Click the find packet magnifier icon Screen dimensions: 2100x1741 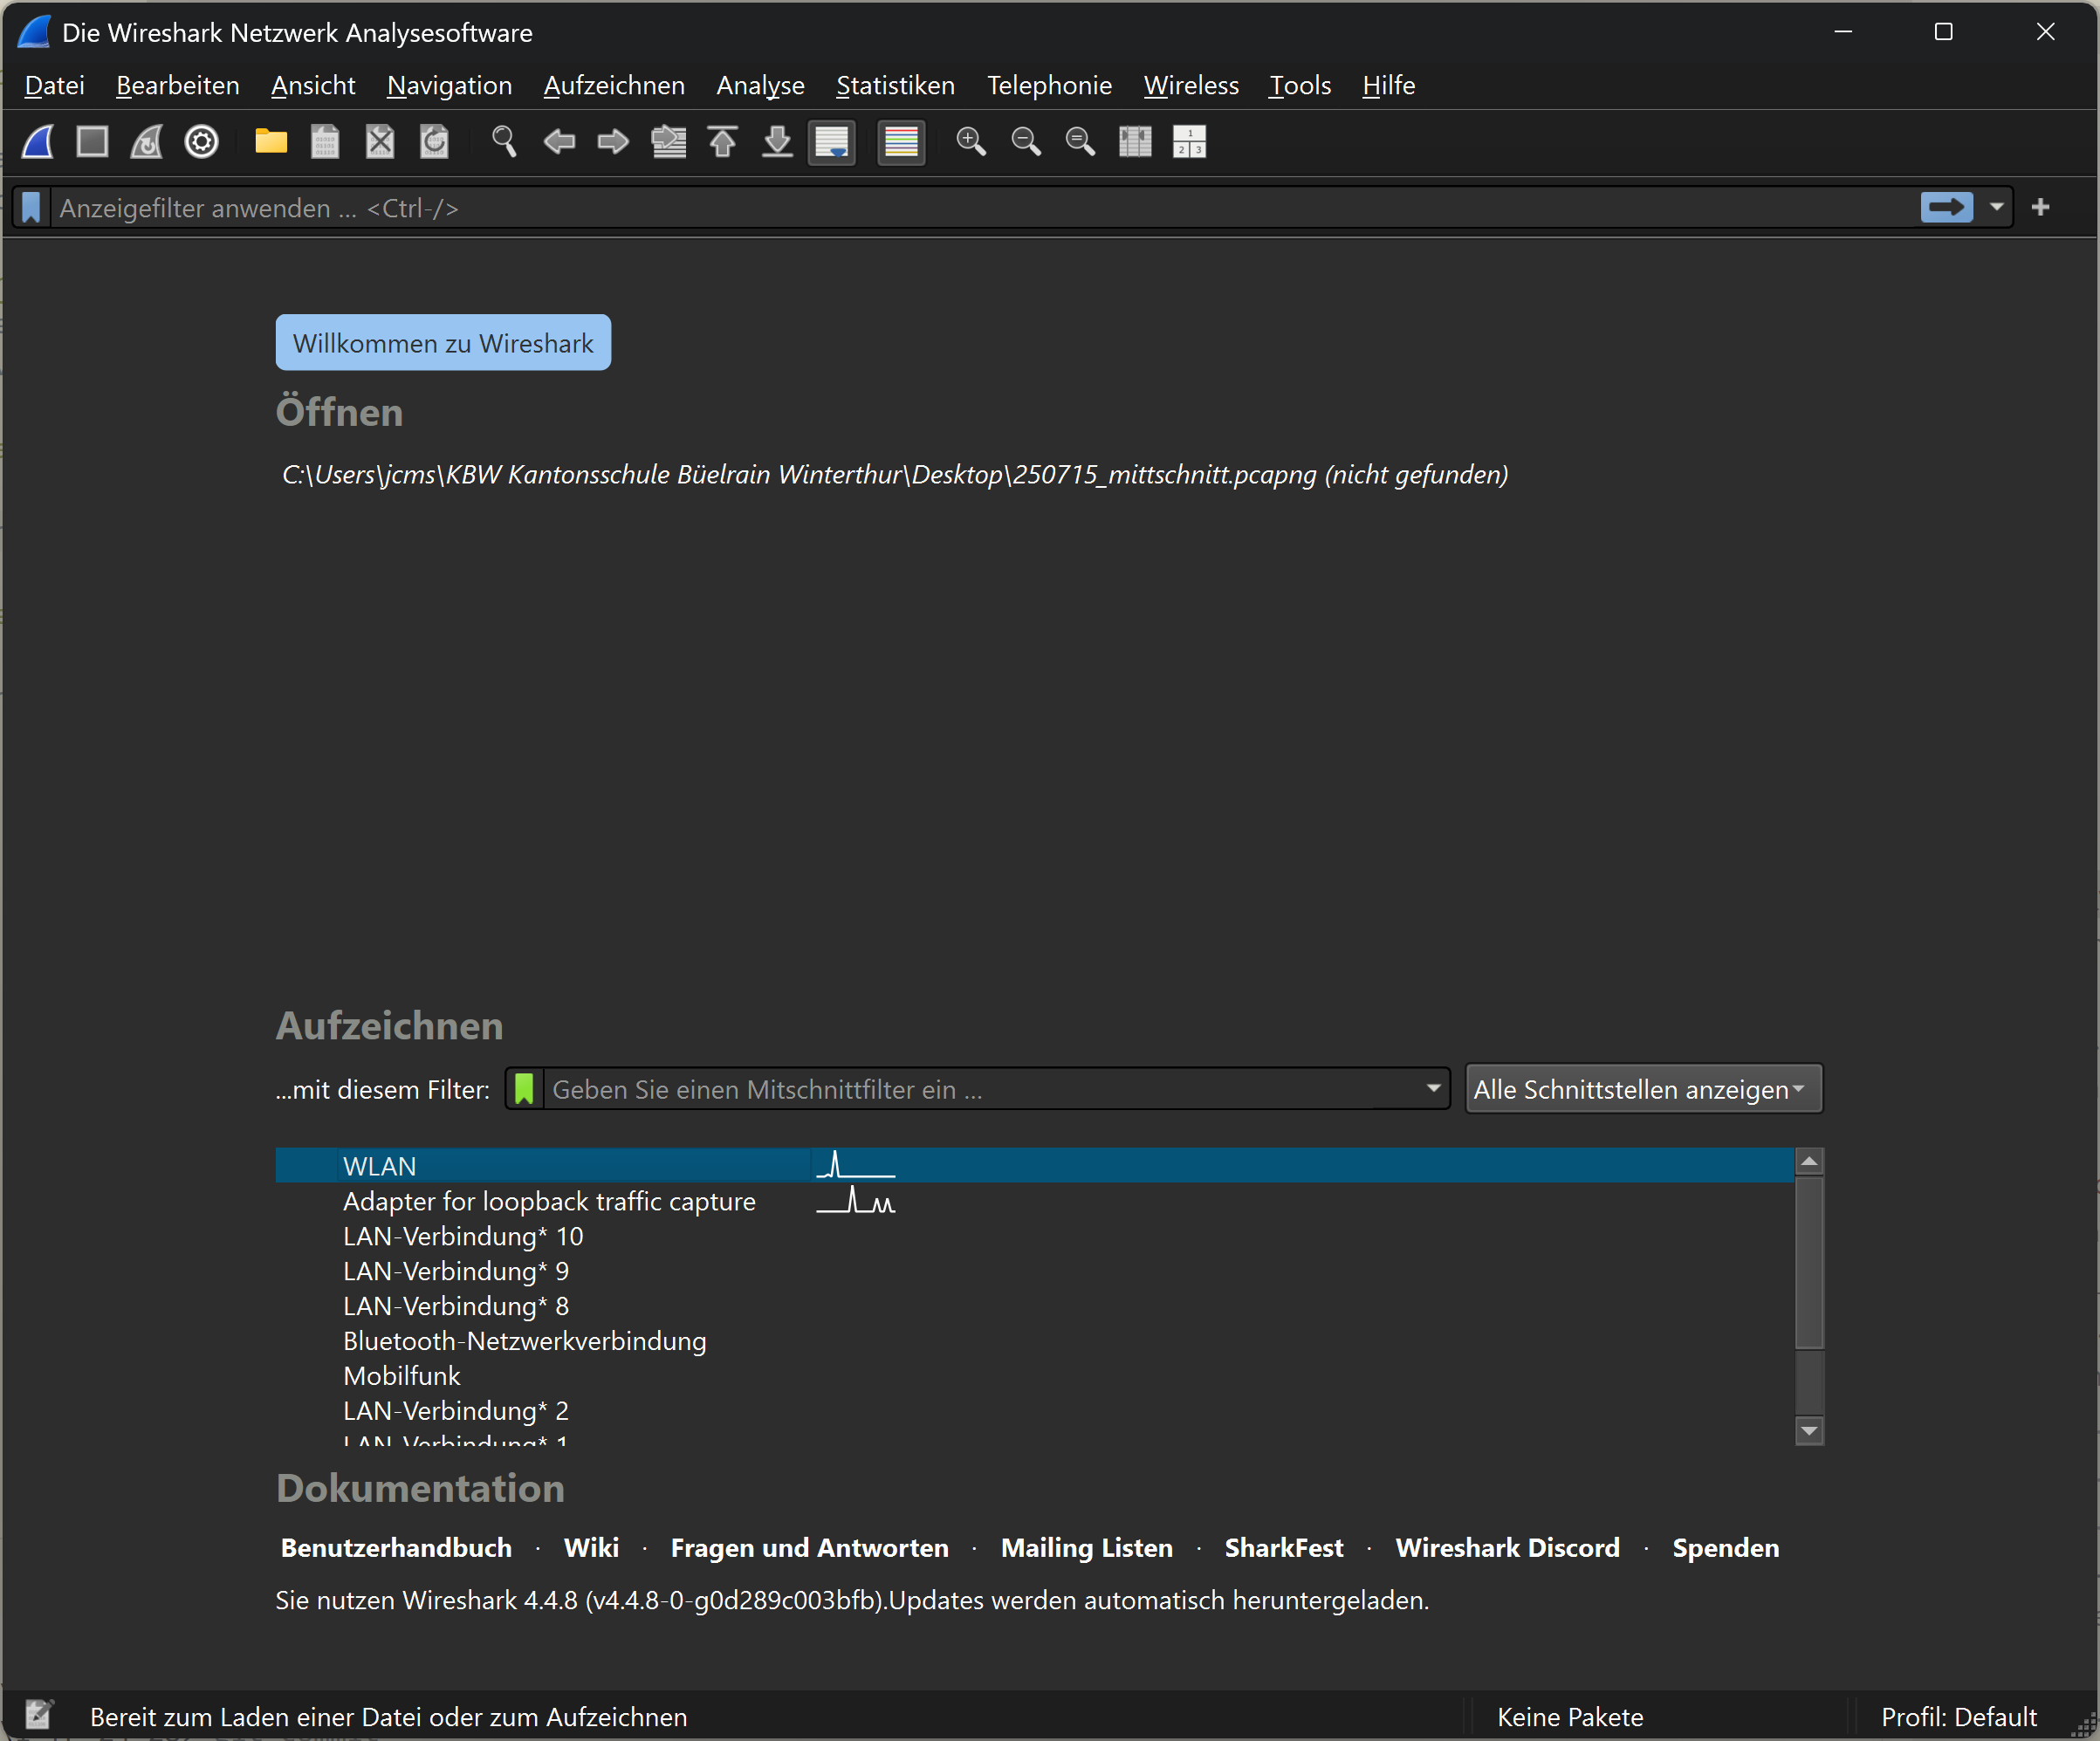(504, 142)
